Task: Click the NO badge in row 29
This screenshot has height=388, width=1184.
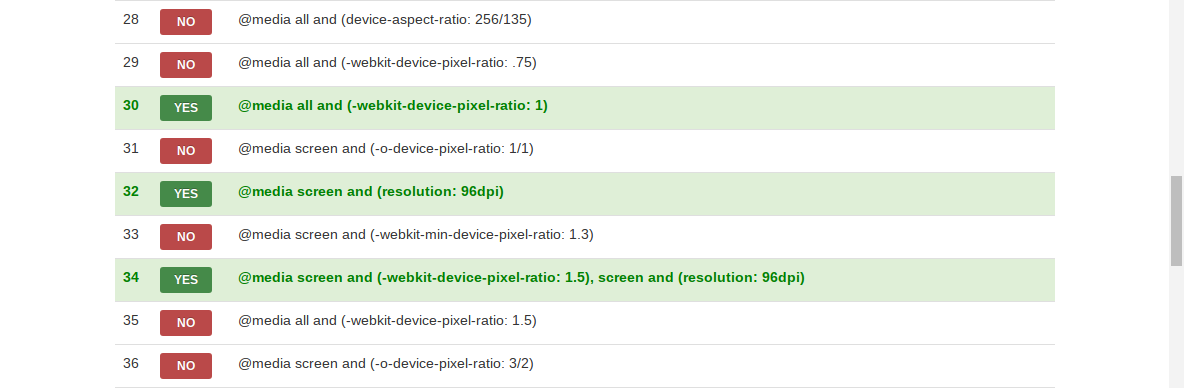Action: coord(186,65)
